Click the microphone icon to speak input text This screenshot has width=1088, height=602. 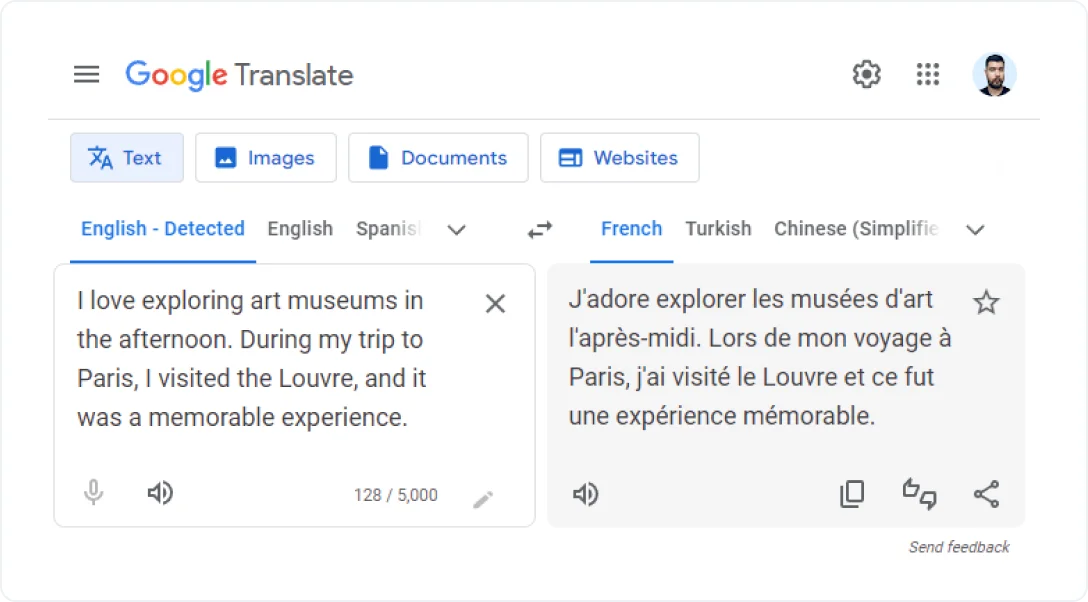tap(93, 493)
